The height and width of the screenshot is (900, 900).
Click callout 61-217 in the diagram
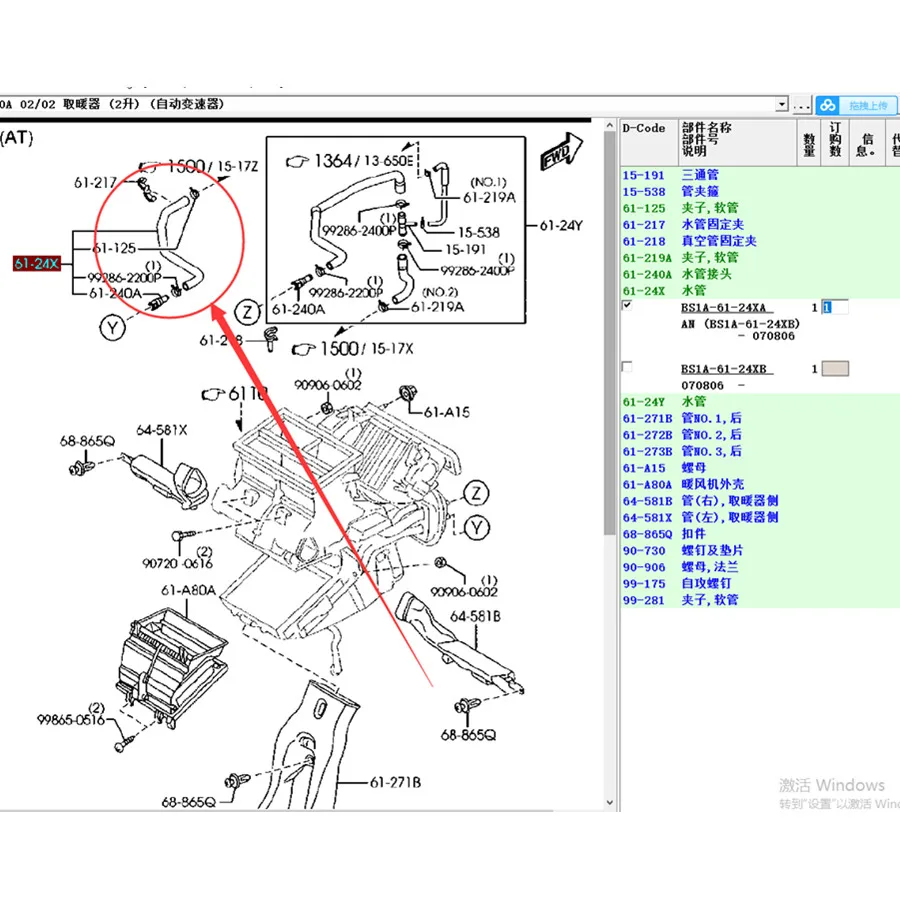pos(96,183)
